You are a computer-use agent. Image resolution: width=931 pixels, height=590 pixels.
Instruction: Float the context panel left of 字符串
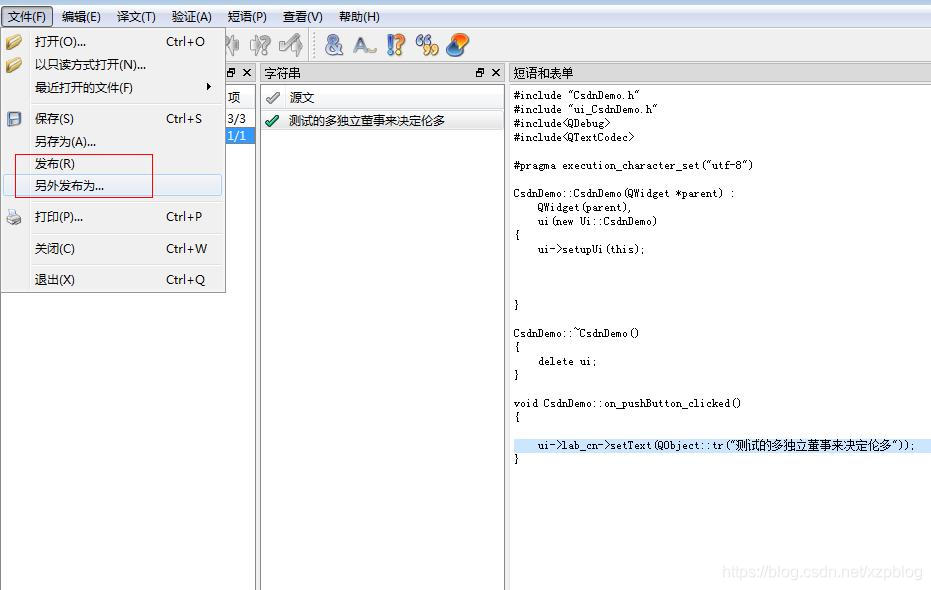point(232,72)
